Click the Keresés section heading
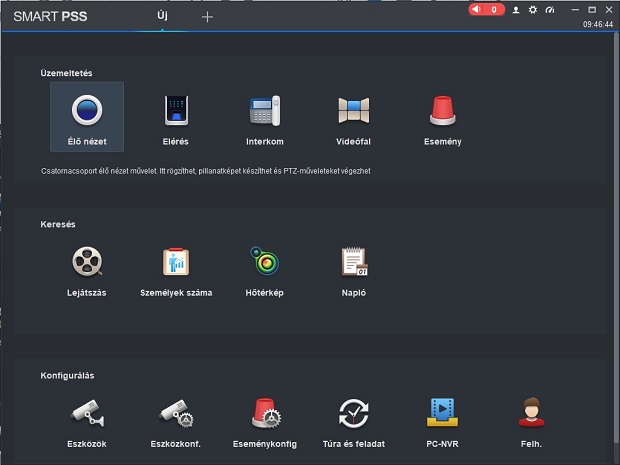The height and width of the screenshot is (465, 620). point(58,224)
